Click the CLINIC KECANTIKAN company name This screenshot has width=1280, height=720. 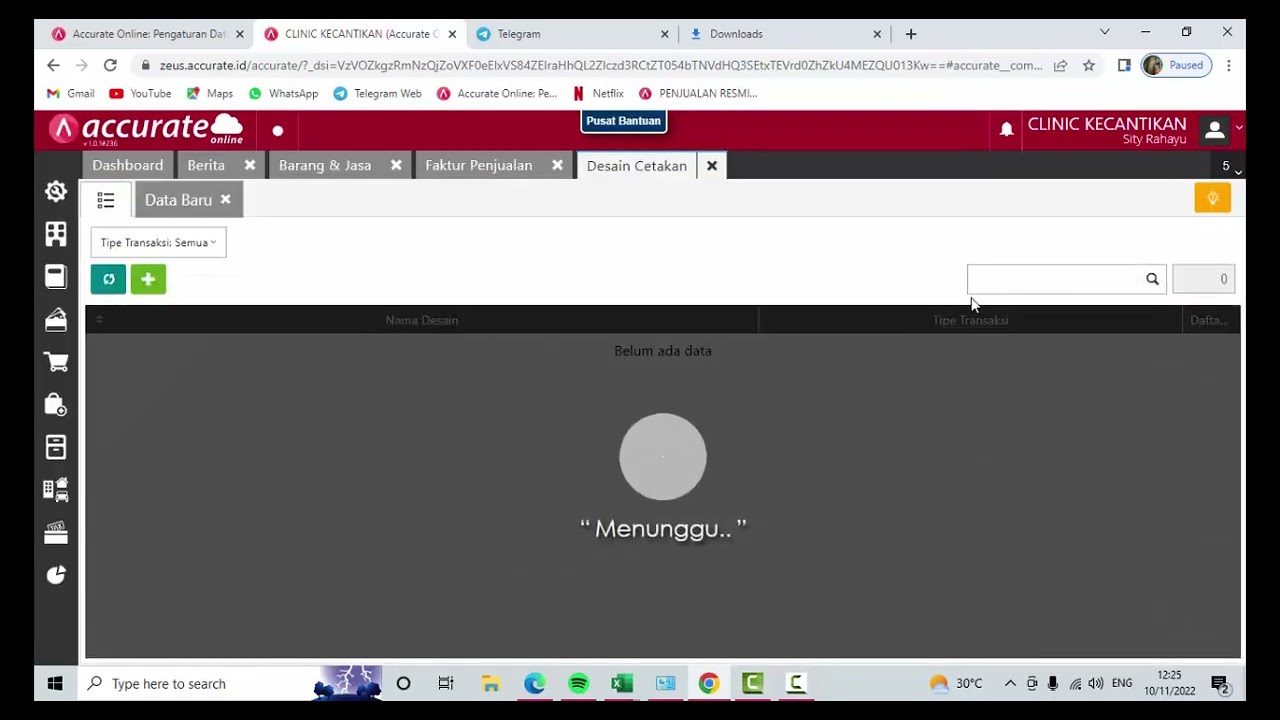[x=1107, y=124]
